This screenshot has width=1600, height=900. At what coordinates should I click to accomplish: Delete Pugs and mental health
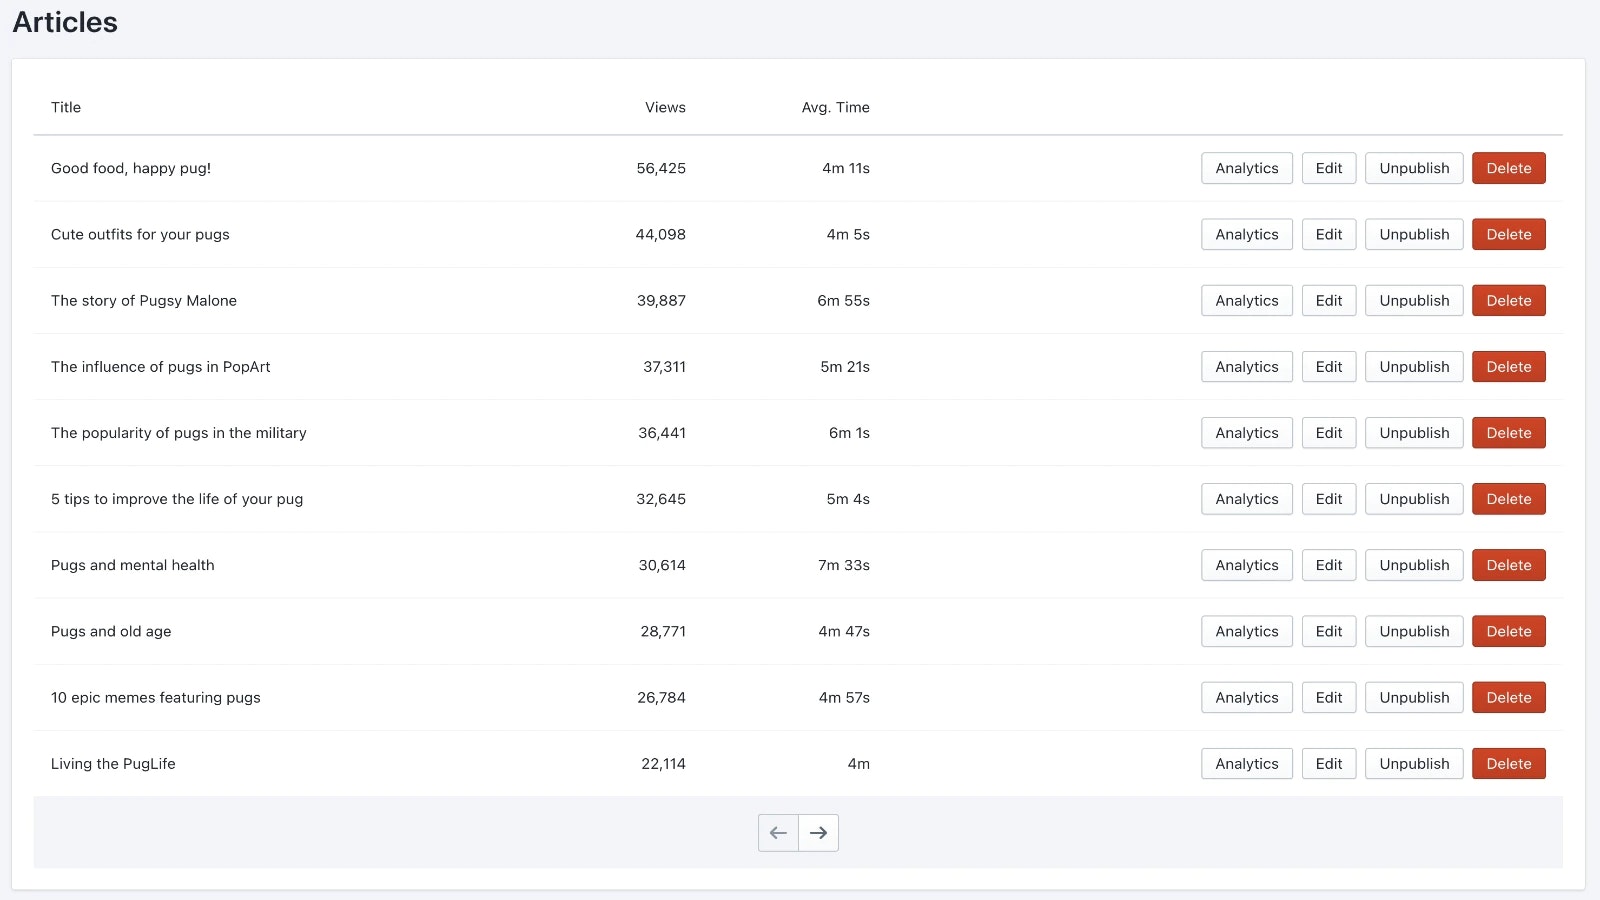coord(1509,565)
